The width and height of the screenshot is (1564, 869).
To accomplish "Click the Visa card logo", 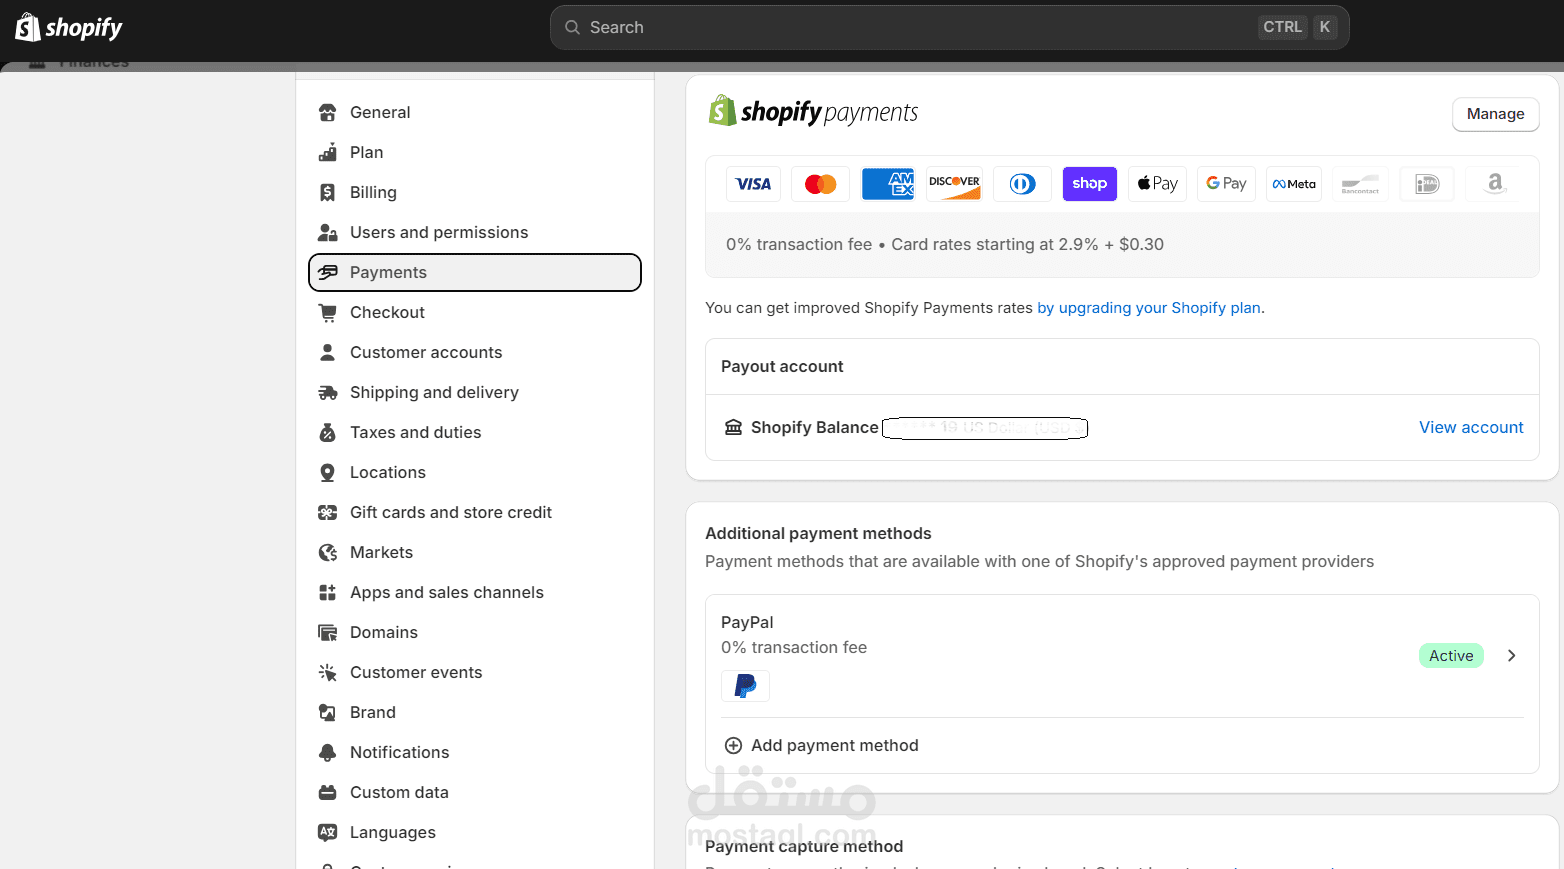I will tap(753, 184).
